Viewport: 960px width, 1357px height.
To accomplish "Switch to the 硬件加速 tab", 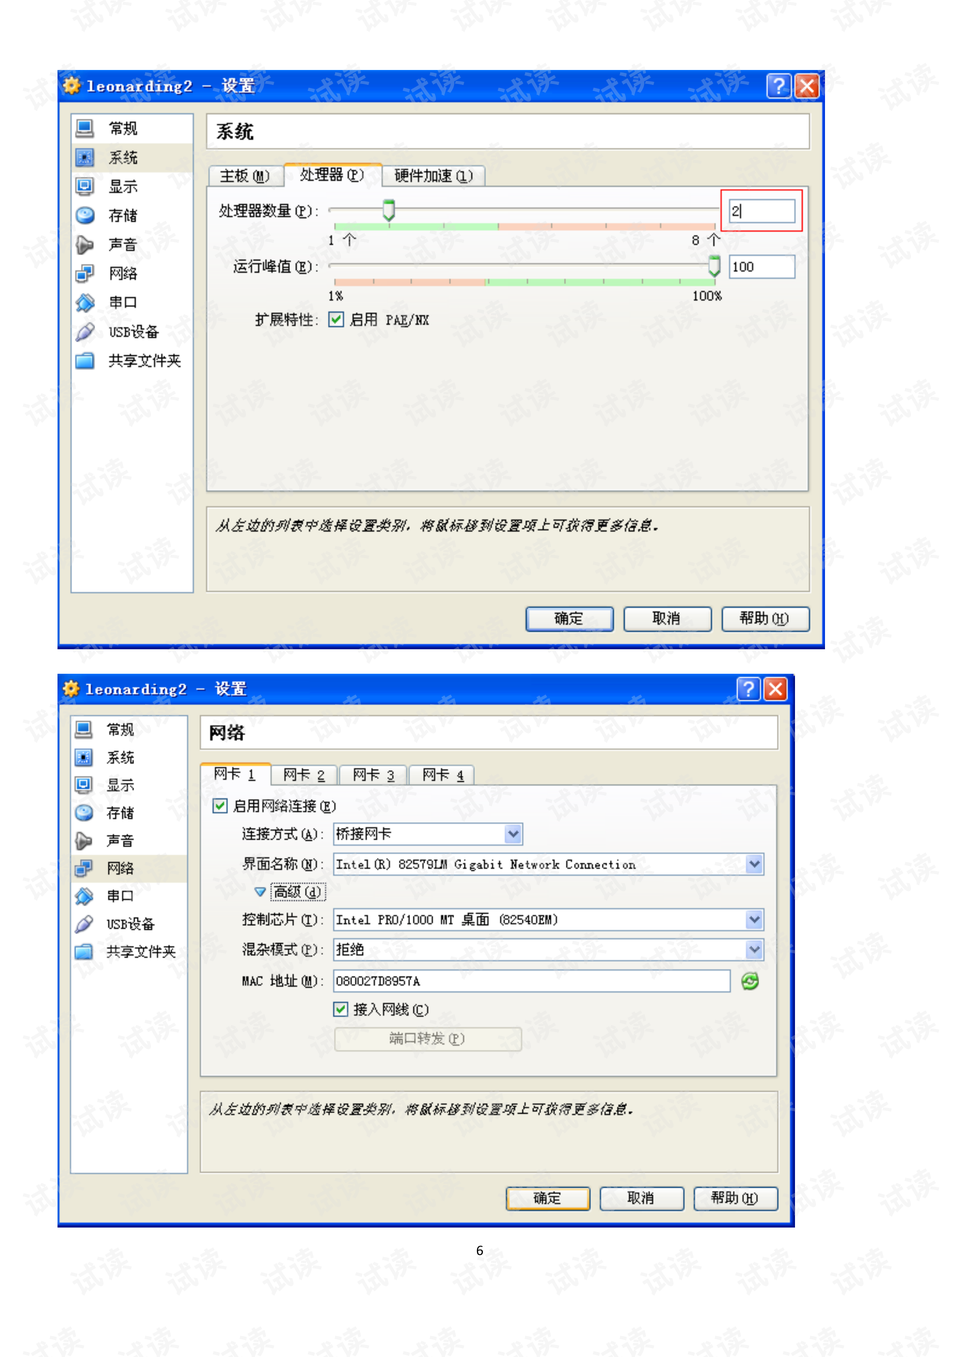I will 433,176.
